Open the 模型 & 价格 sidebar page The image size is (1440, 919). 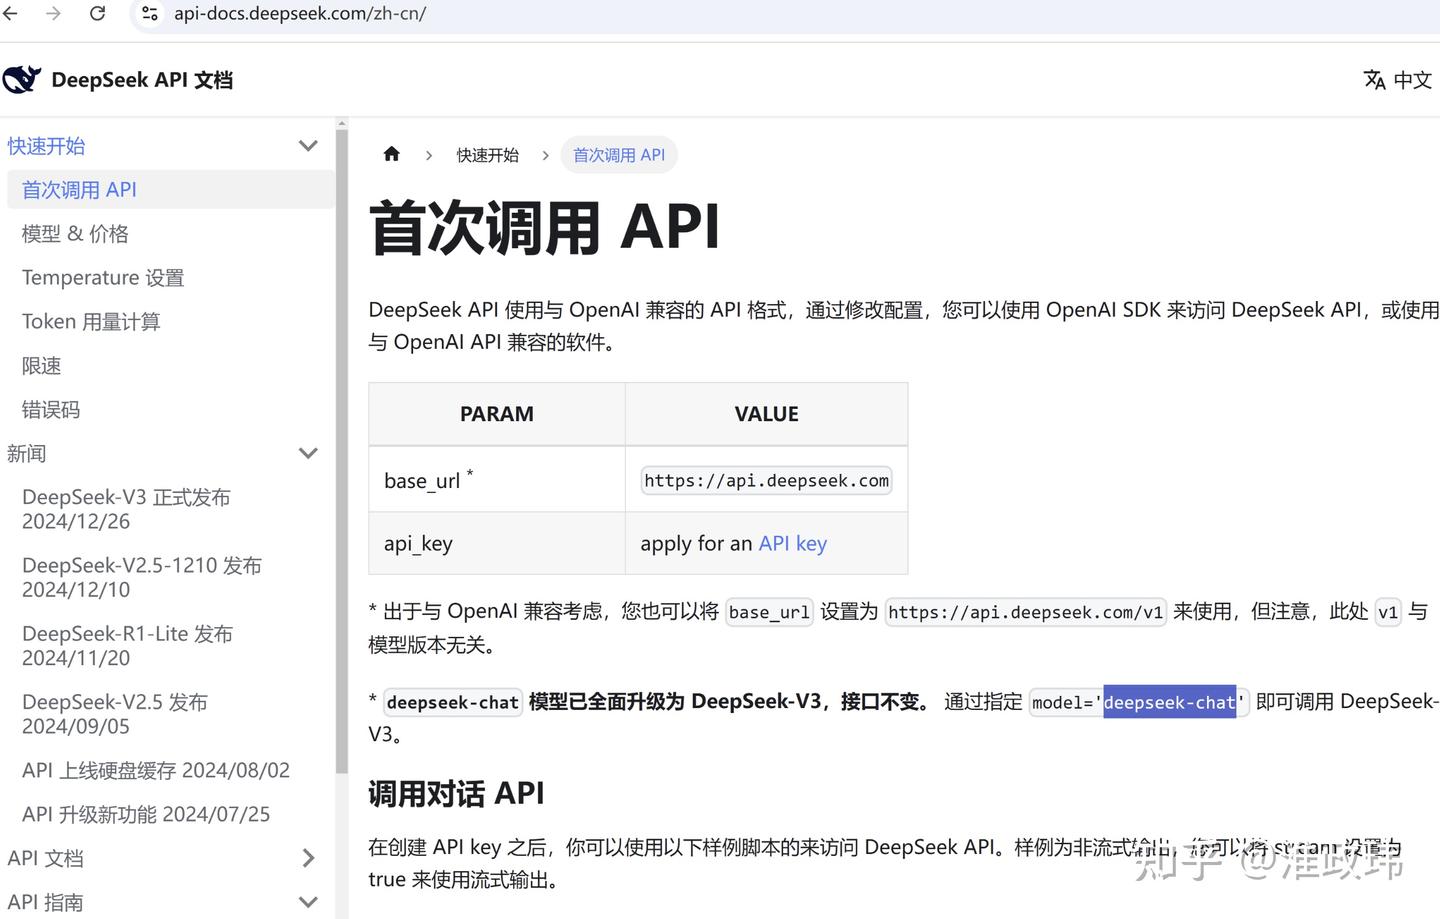point(75,233)
